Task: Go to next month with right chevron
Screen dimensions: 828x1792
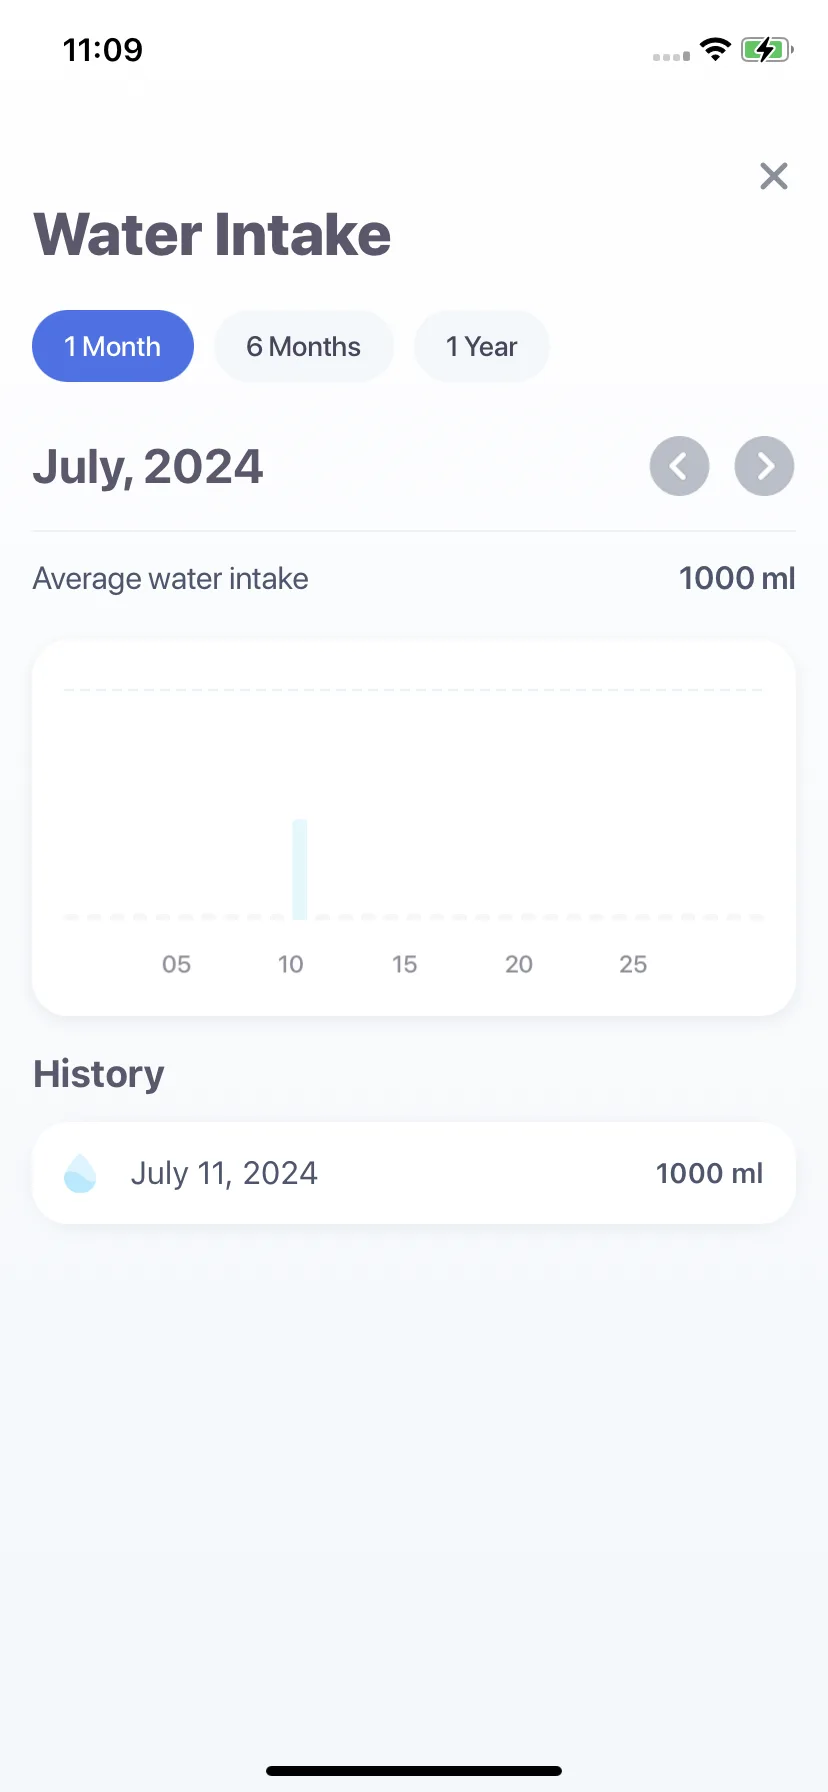Action: point(765,466)
